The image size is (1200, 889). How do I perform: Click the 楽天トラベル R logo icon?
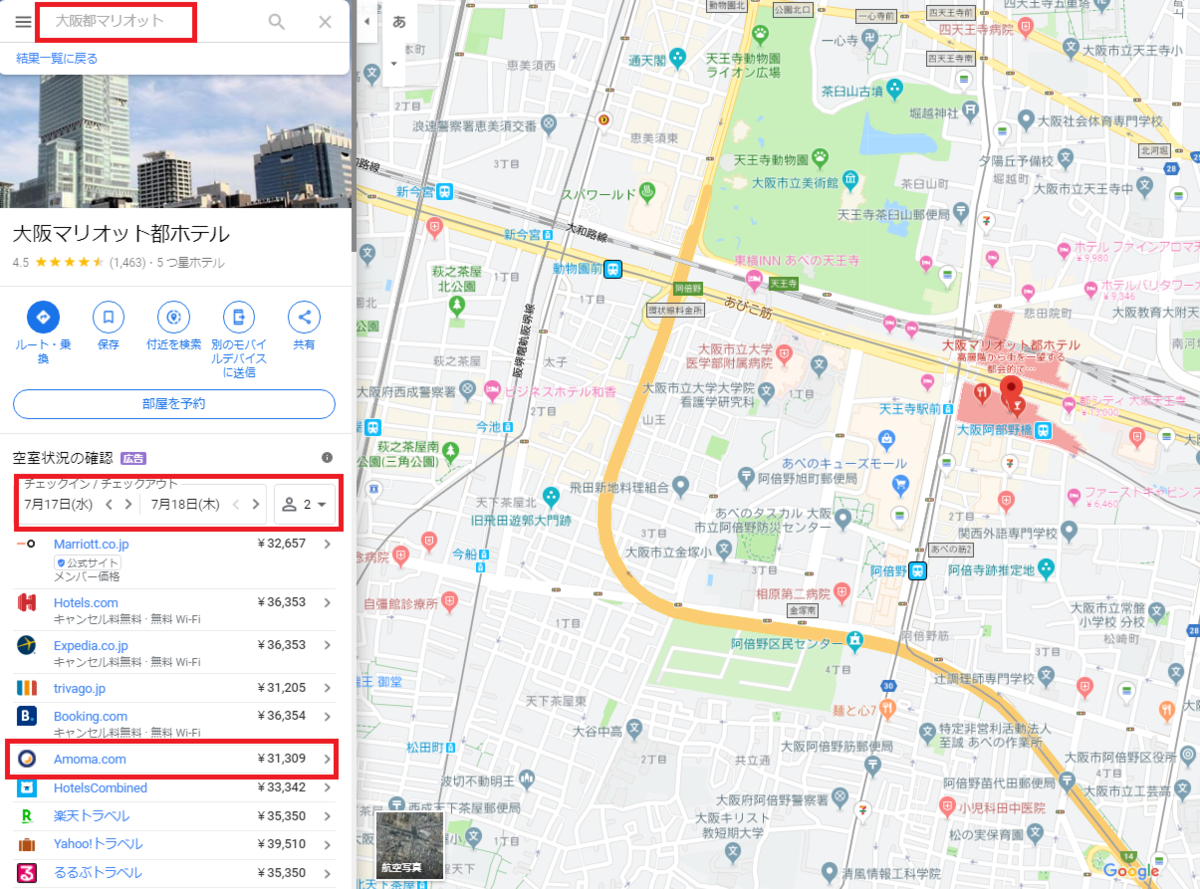coord(27,816)
